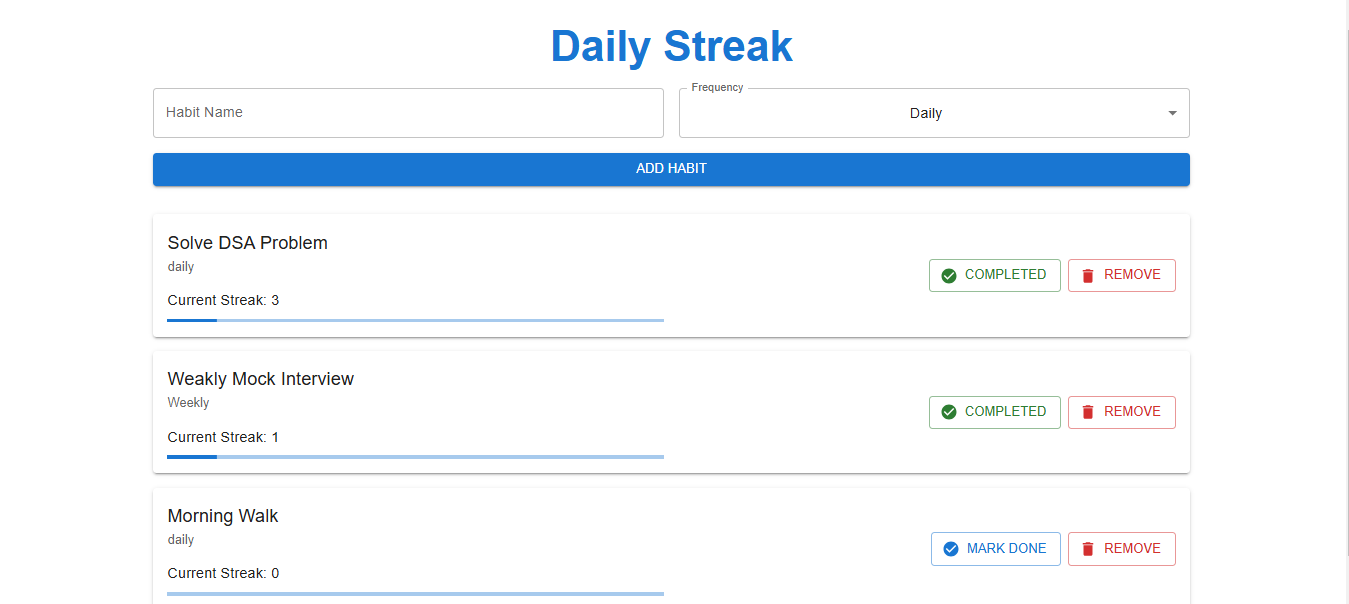Click trash icon for Solve DSA Problem
1349x604 pixels.
tap(1088, 275)
